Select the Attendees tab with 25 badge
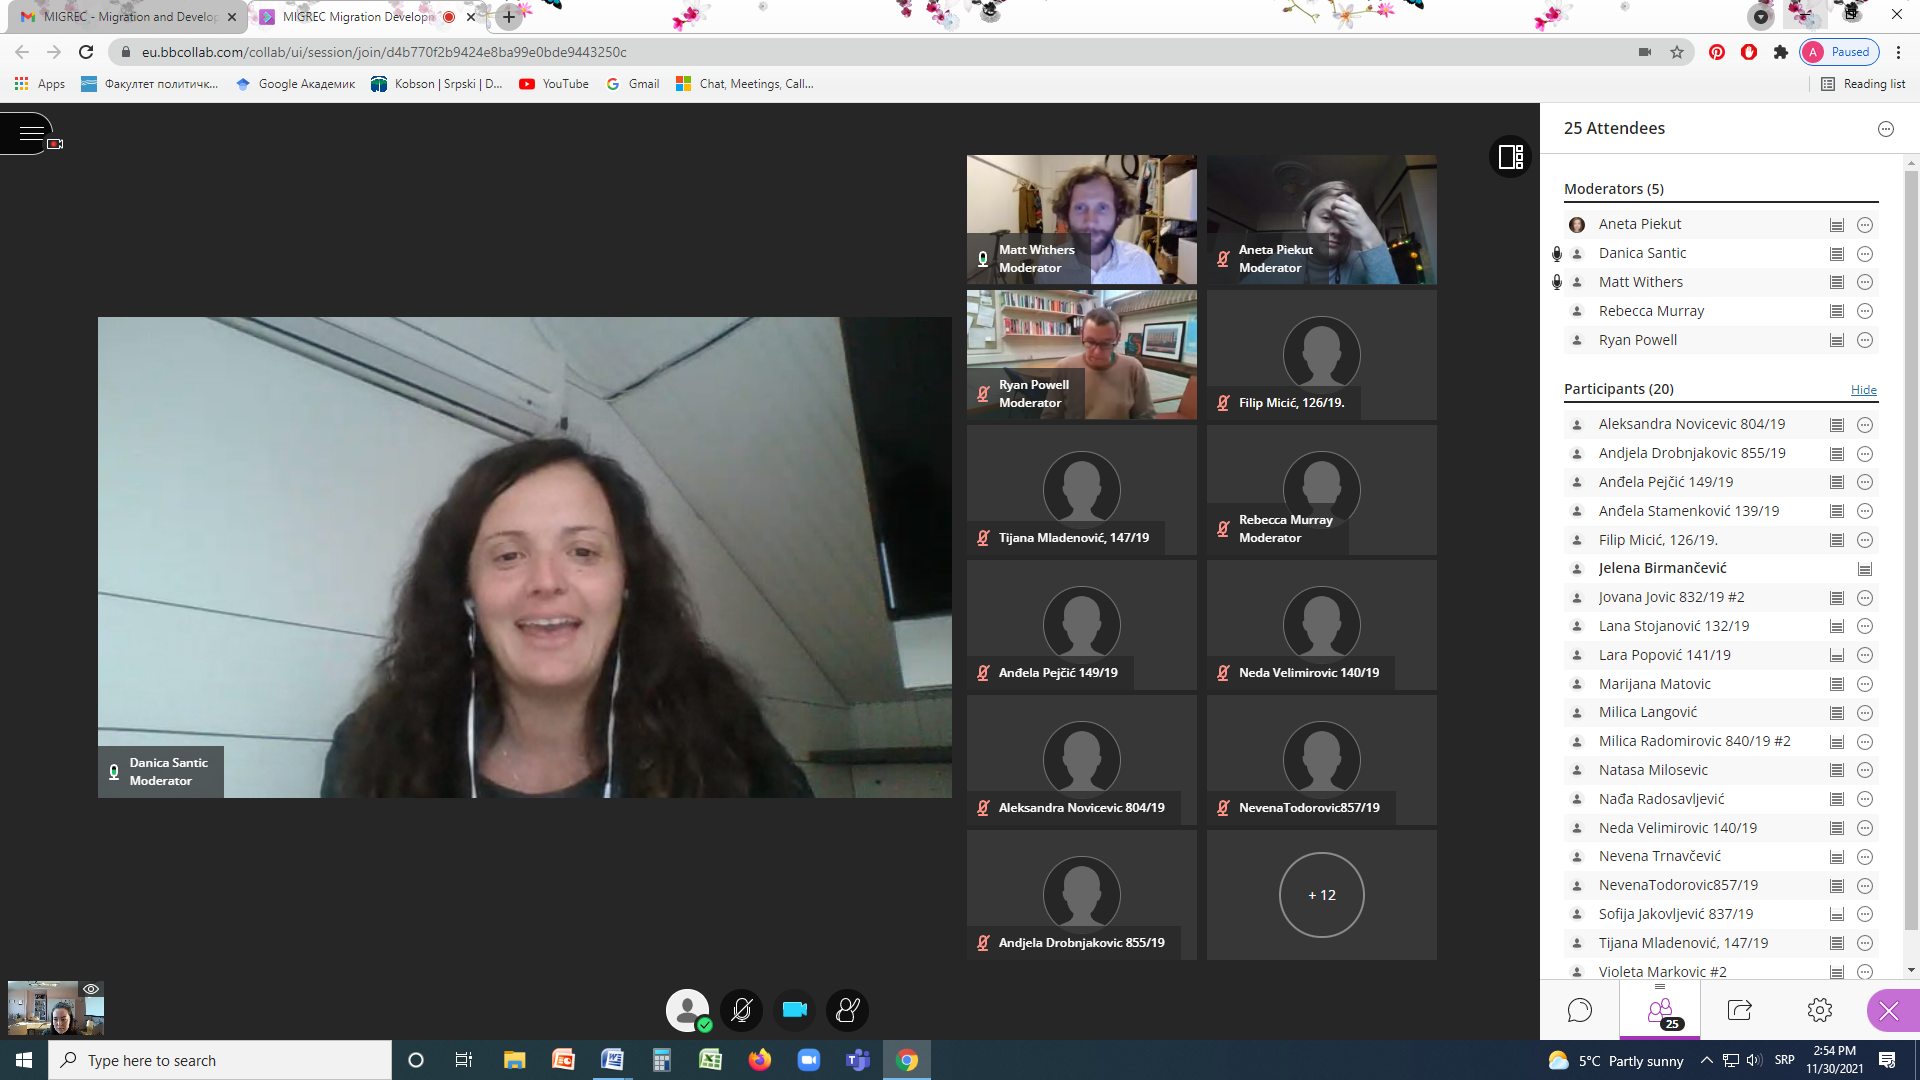 coord(1660,1012)
